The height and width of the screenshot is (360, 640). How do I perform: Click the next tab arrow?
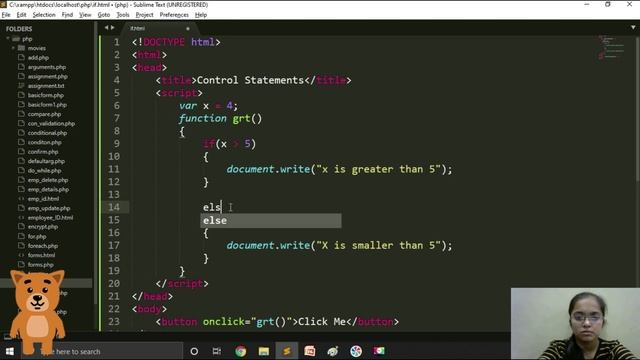[113, 28]
